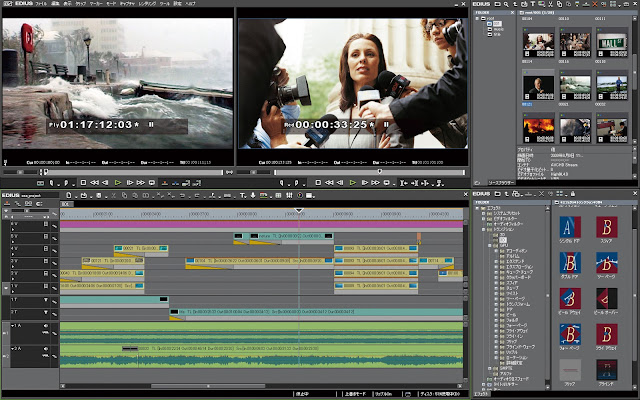This screenshot has width=640, height=400.
Task: Click the timeline horizontal scrollbar
Action: (261, 386)
